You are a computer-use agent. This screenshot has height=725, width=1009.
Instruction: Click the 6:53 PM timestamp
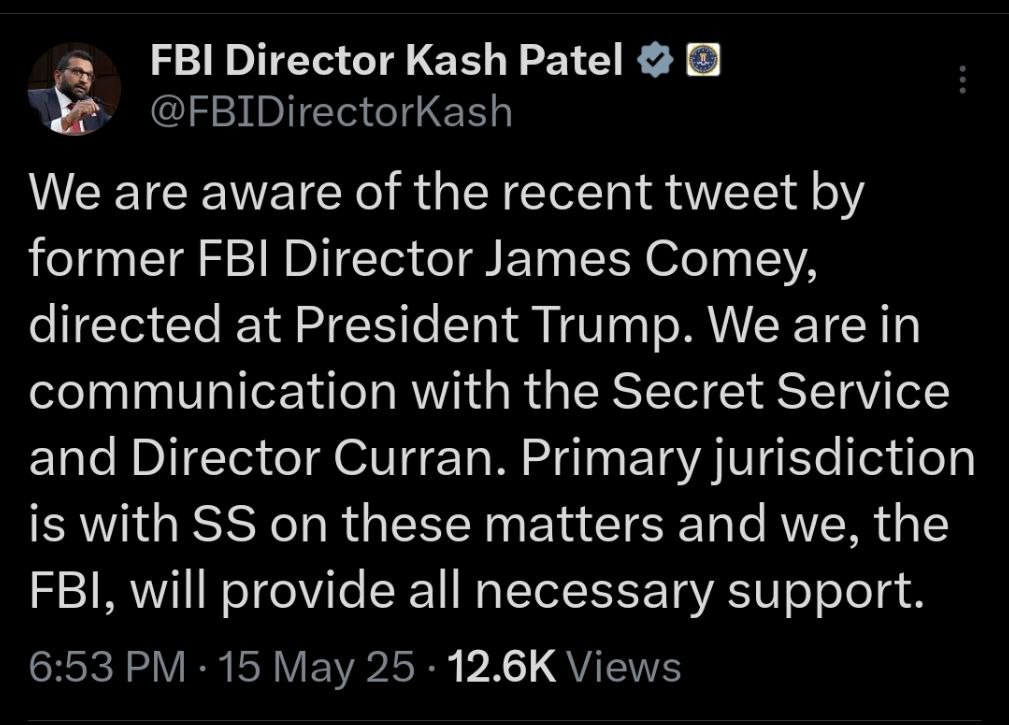click(107, 666)
